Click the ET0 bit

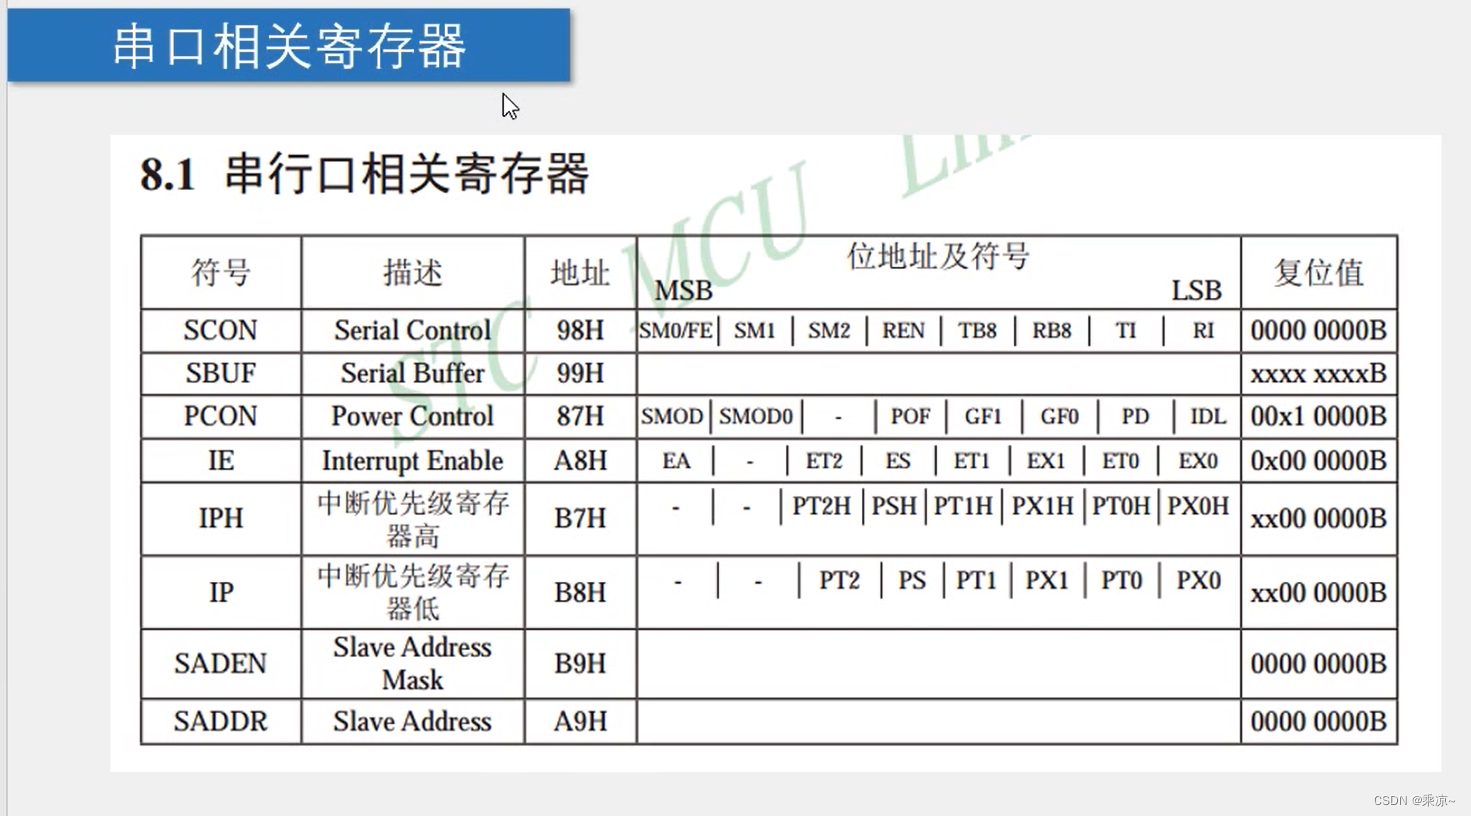pyautogui.click(x=1121, y=461)
